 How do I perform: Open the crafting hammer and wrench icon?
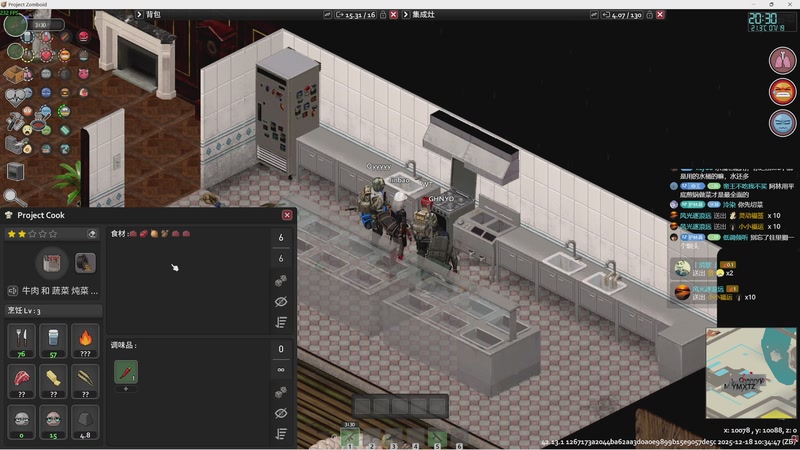click(14, 121)
